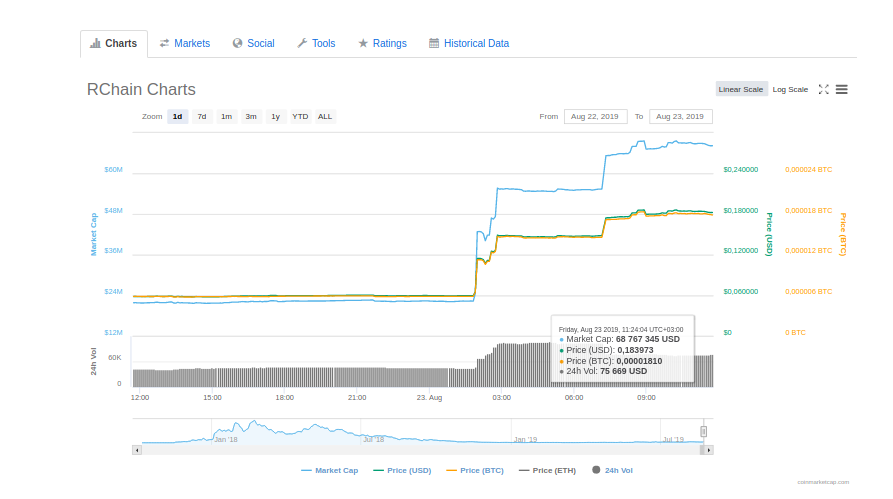
Task: Click the coinmarketcap.com credit link
Action: coord(823,482)
